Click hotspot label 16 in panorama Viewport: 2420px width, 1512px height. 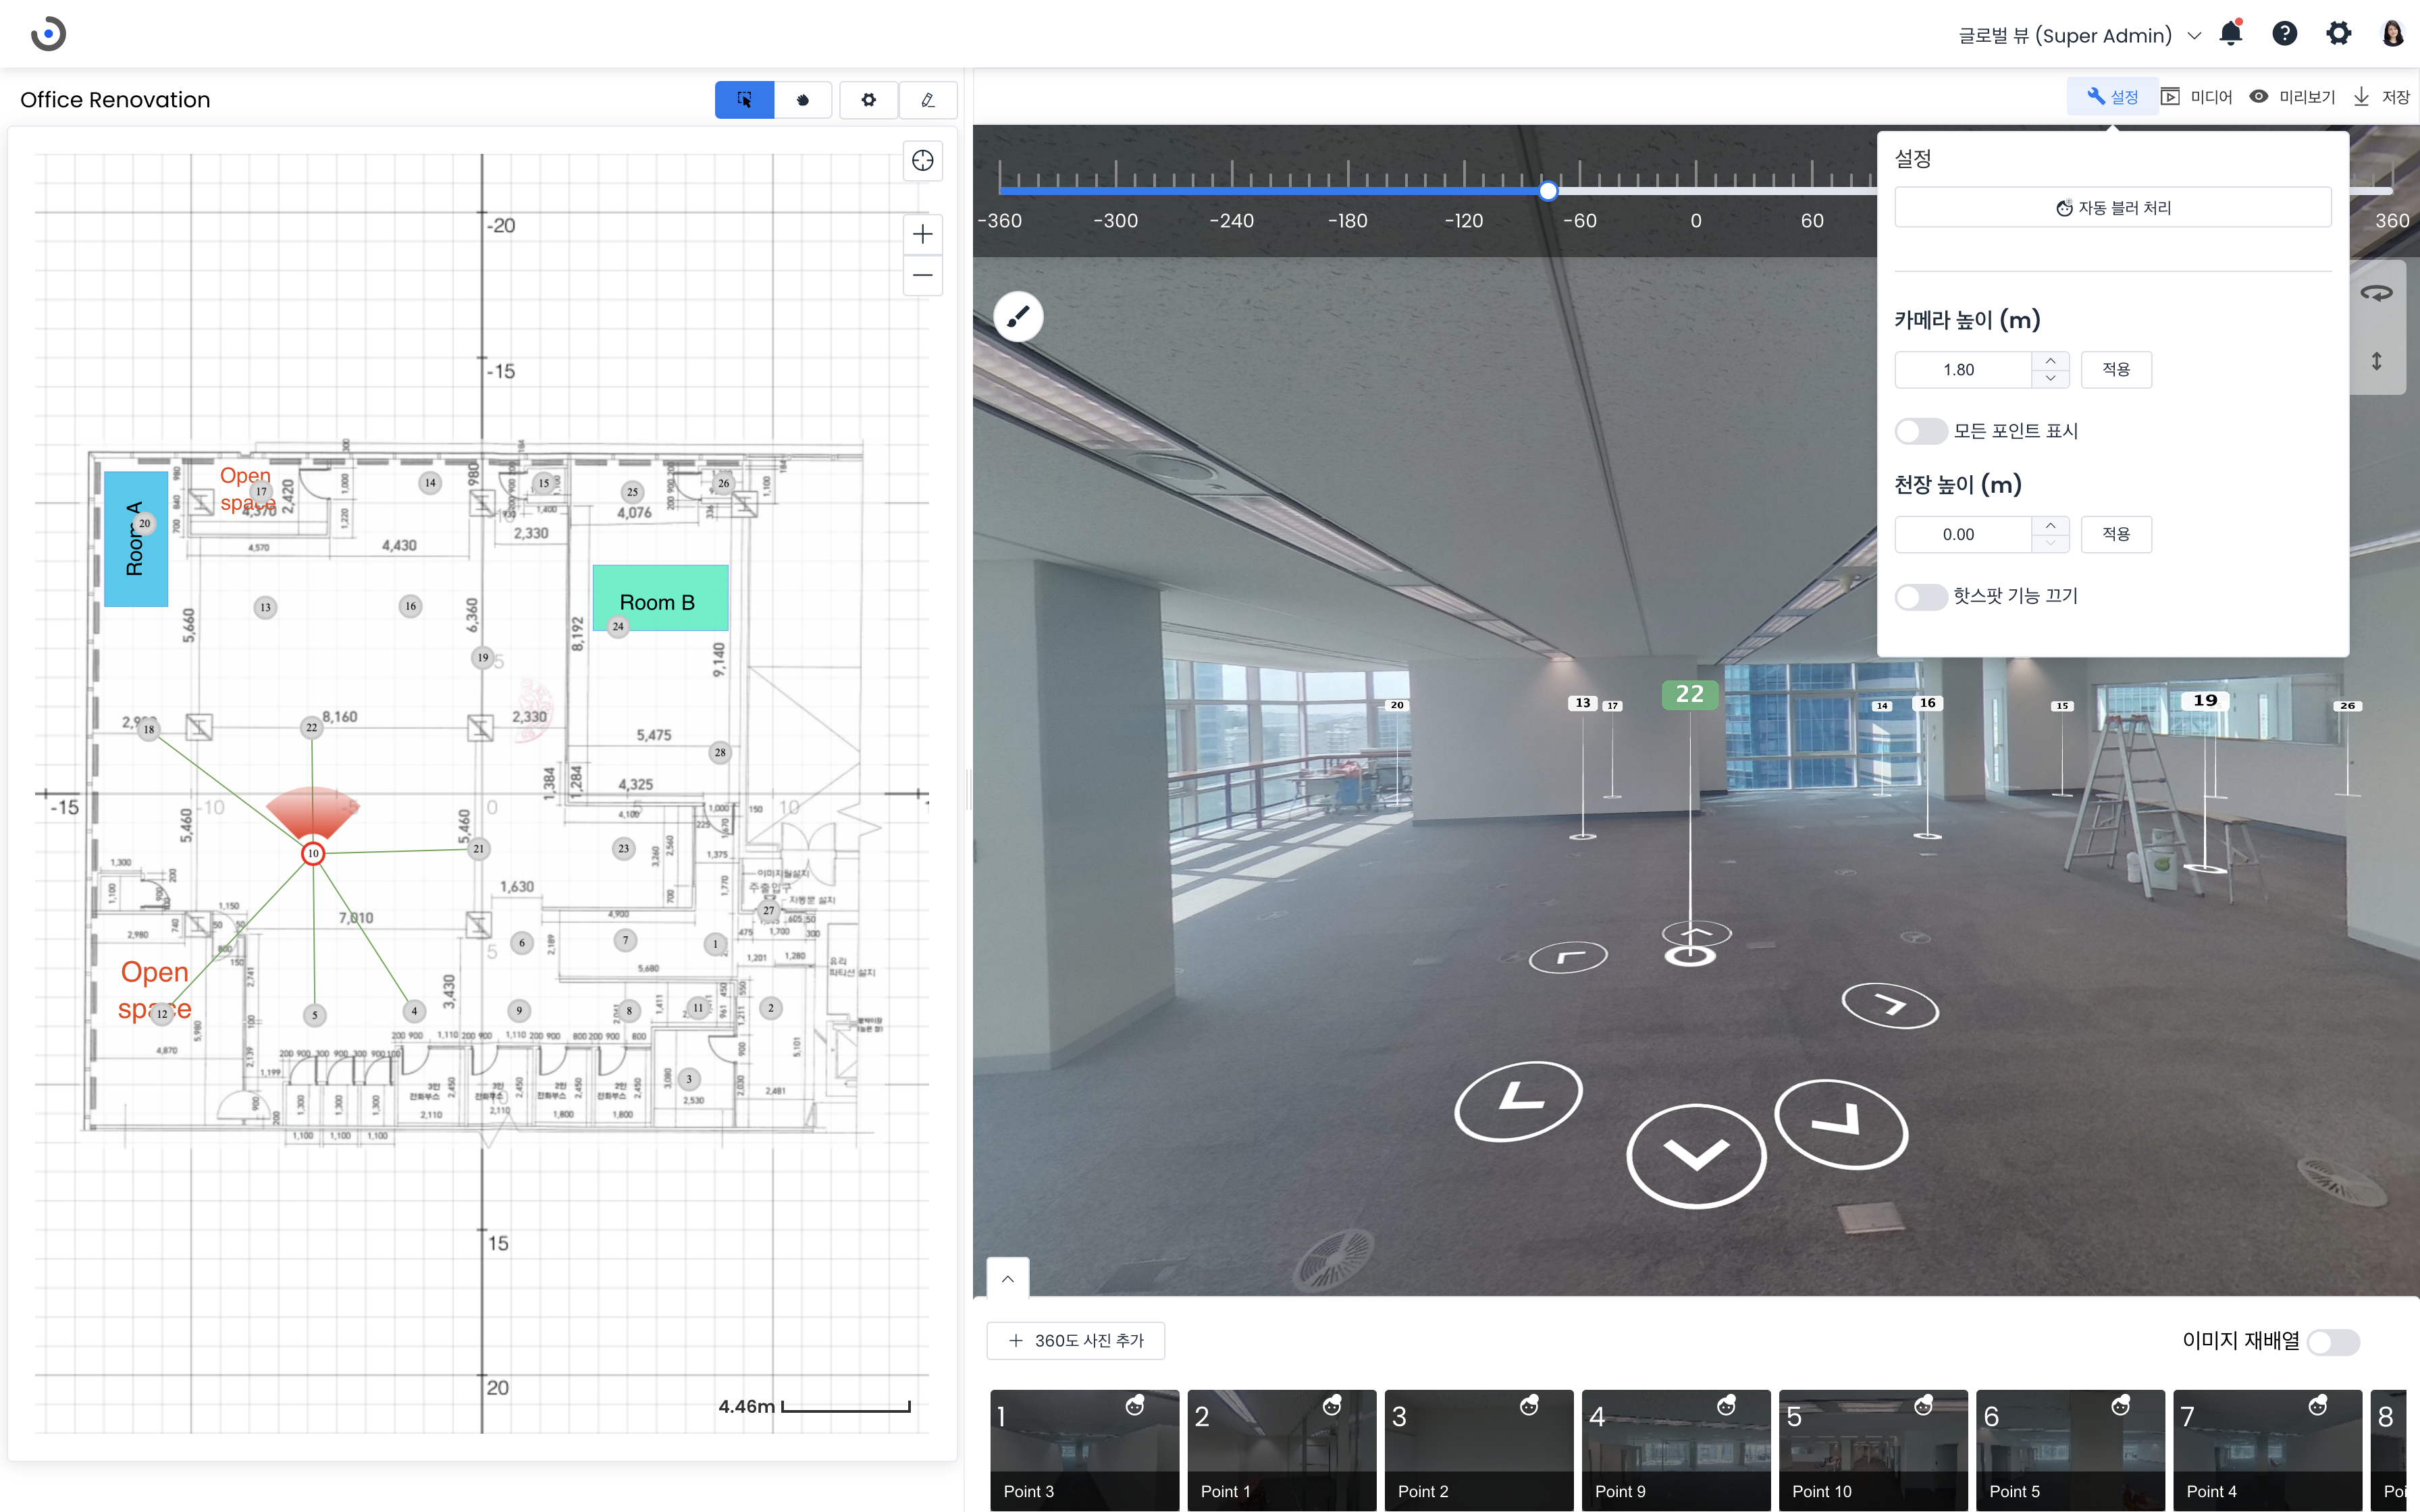tap(1927, 703)
